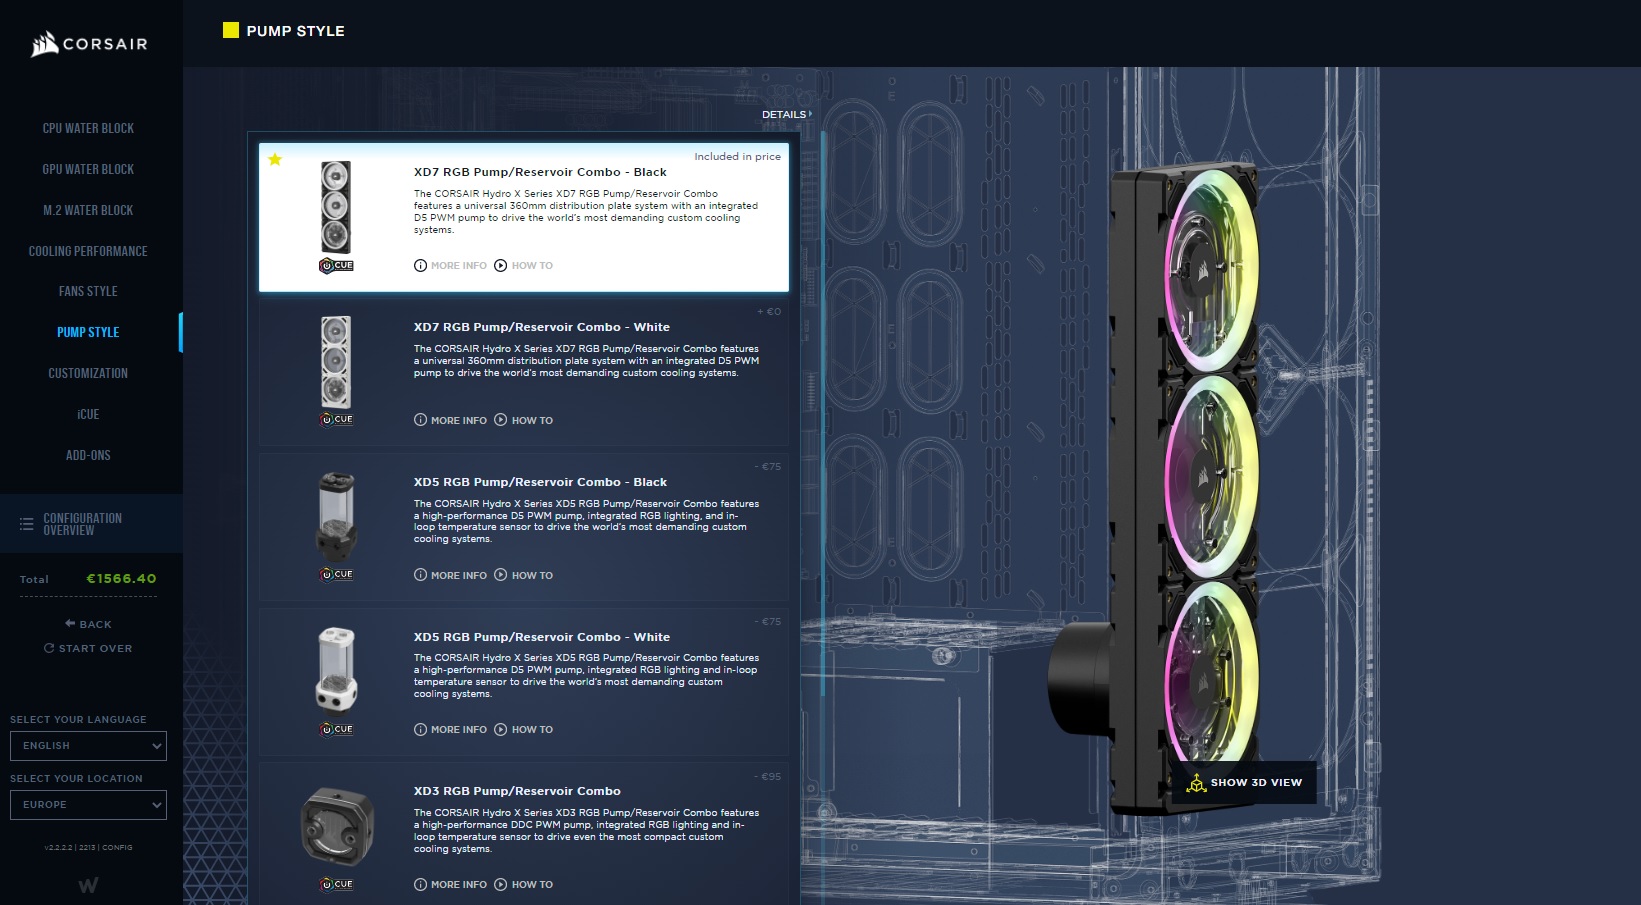
Task: Select XD3 RGB Pump/Reservoir Combo option
Action: 524,834
